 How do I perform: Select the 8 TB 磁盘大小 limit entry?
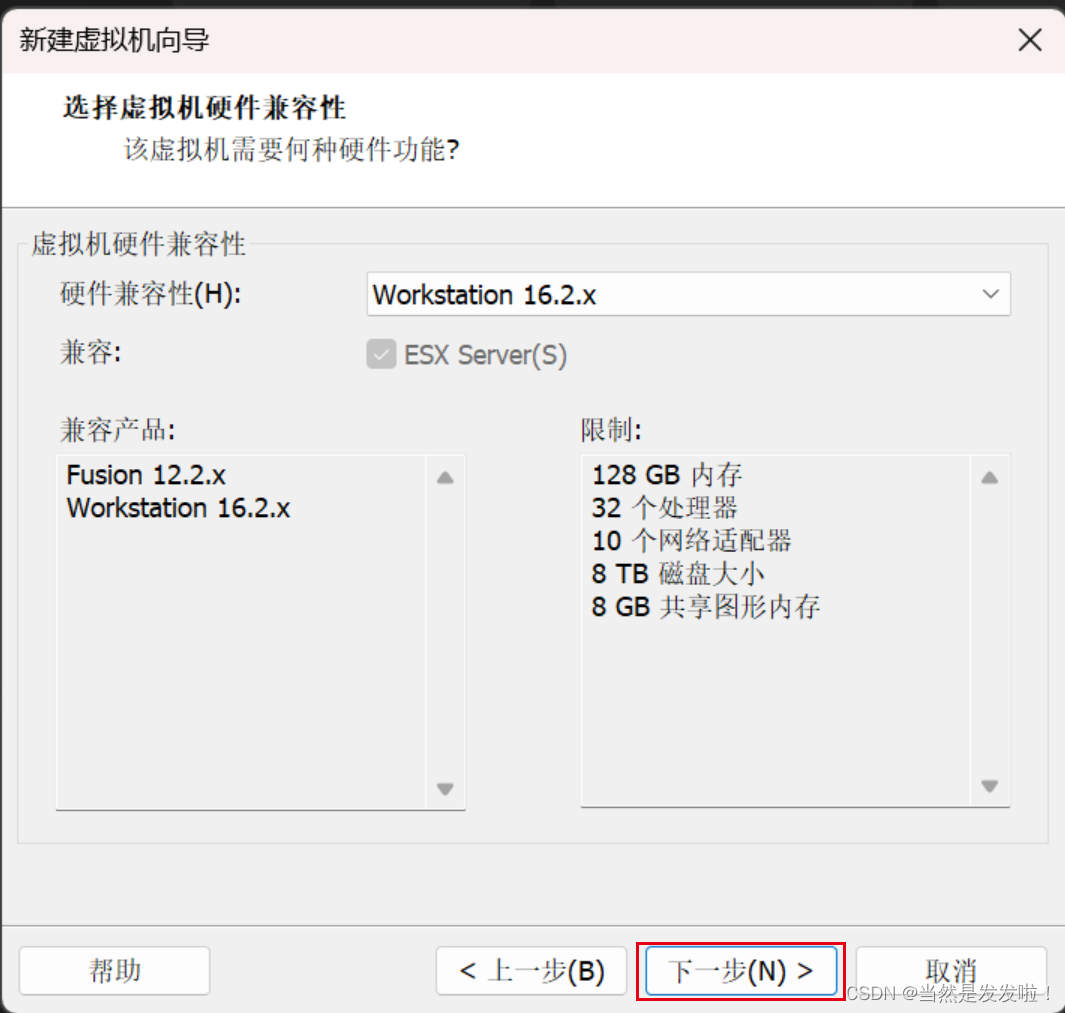678,574
